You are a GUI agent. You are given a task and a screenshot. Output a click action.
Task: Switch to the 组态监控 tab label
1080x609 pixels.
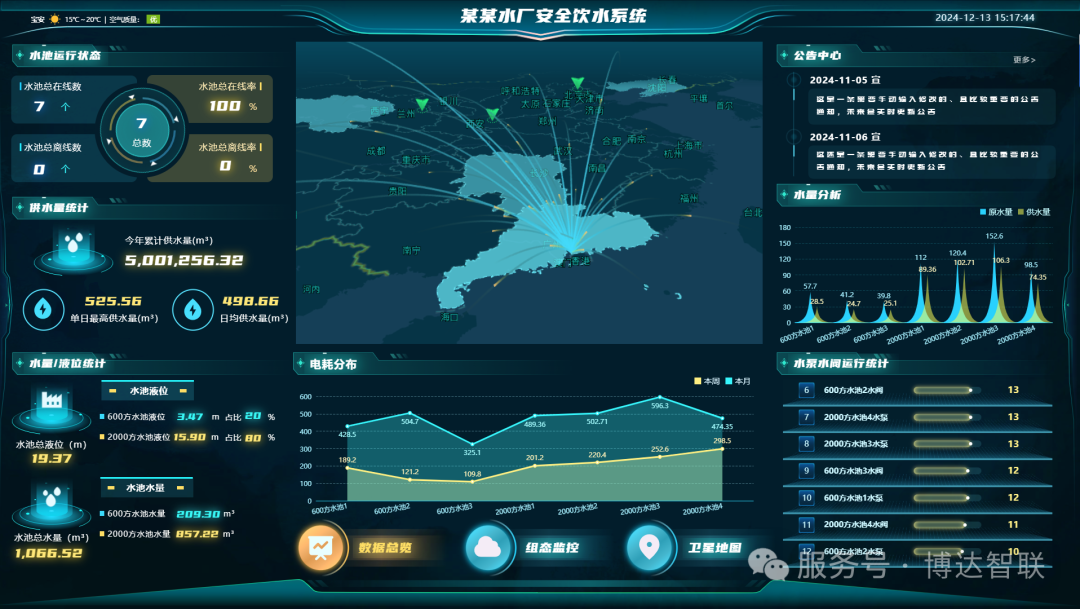point(551,548)
